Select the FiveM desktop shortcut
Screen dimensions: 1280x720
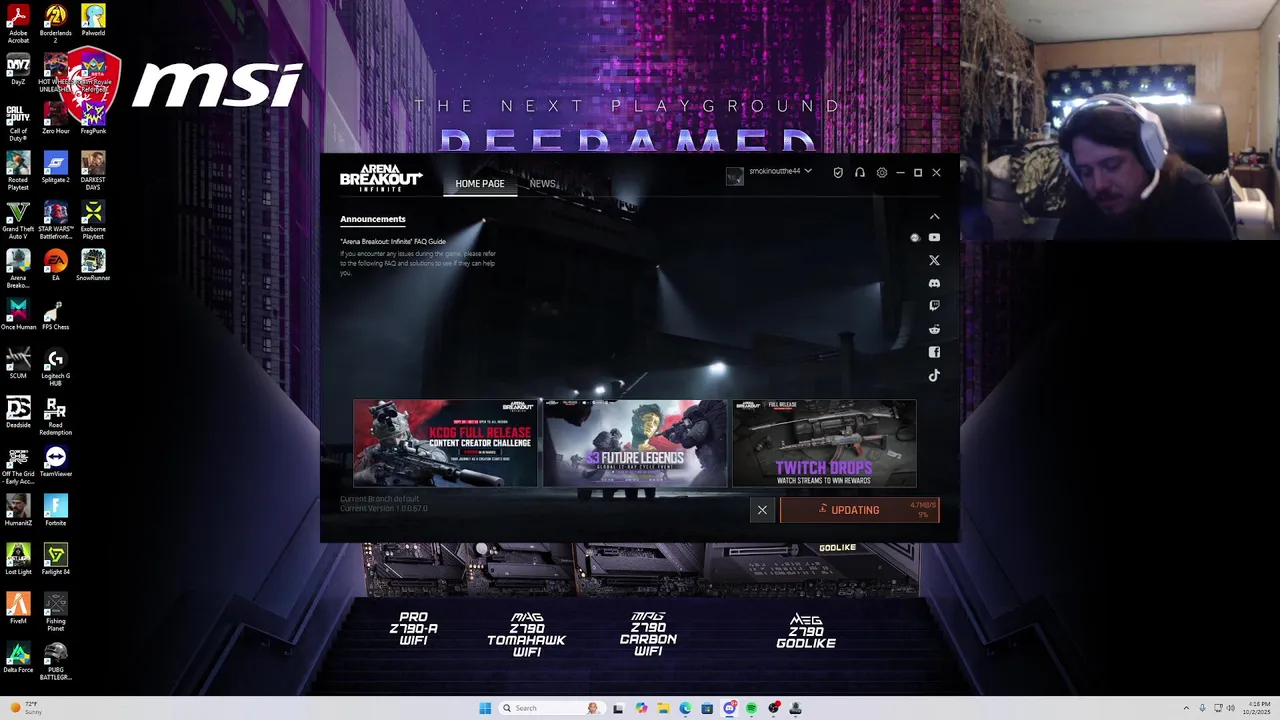(x=18, y=608)
